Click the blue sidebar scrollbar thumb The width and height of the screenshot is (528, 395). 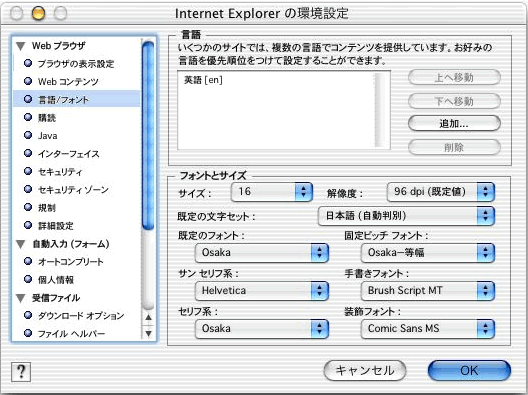(148, 136)
